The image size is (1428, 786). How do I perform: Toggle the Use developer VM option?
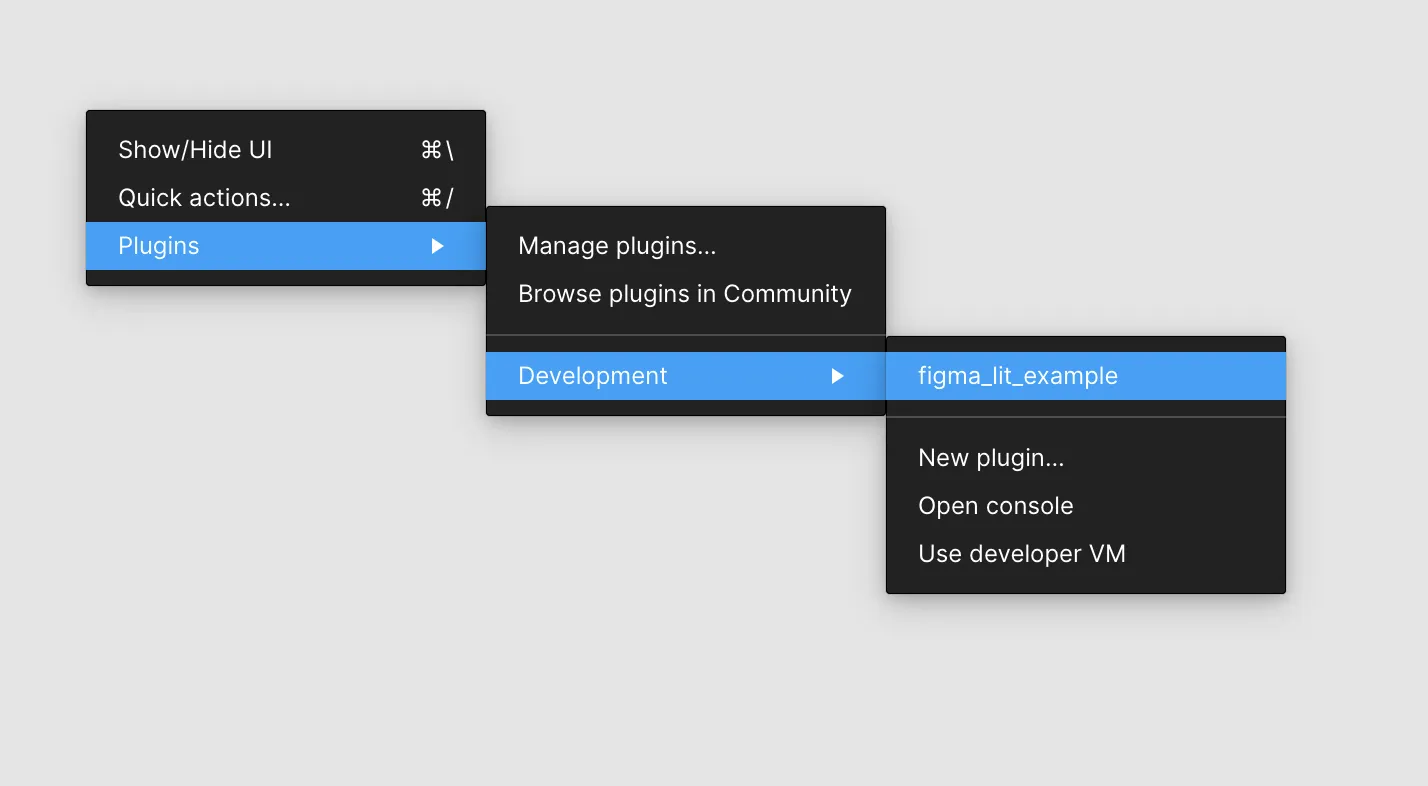[x=1021, y=554]
